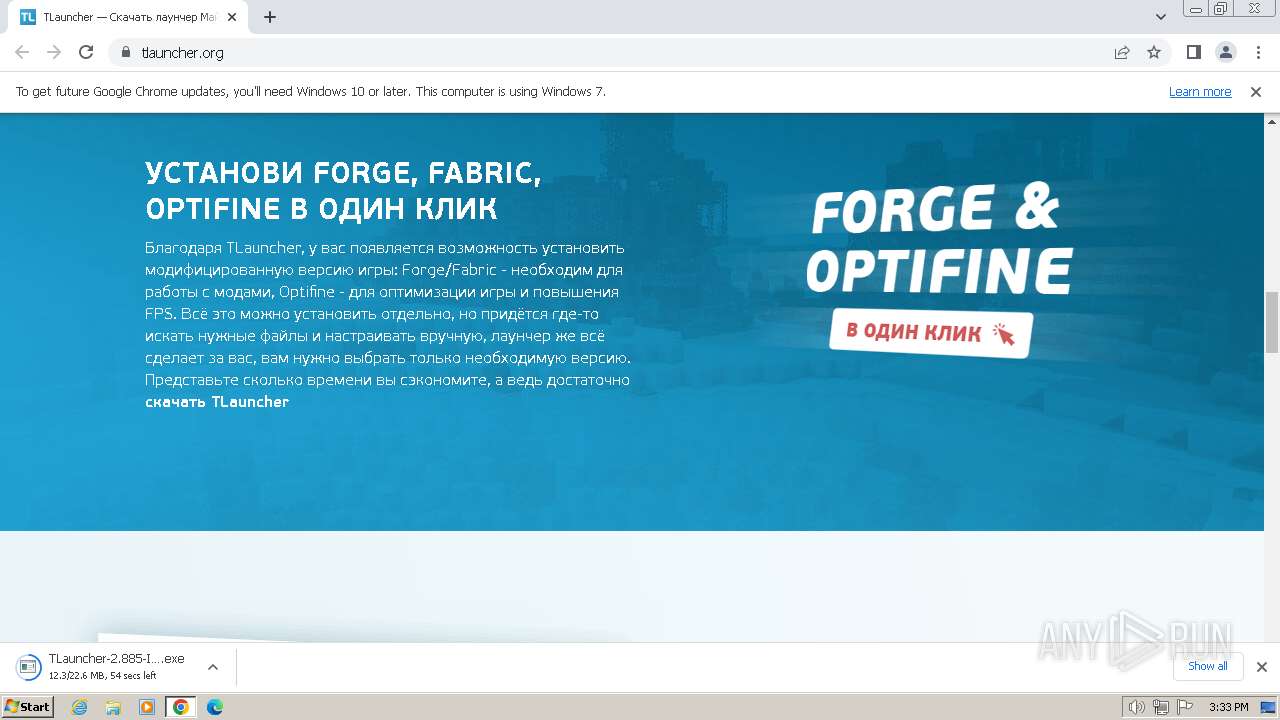The width and height of the screenshot is (1280, 720).
Task: View site information lock icon
Action: coord(126,52)
